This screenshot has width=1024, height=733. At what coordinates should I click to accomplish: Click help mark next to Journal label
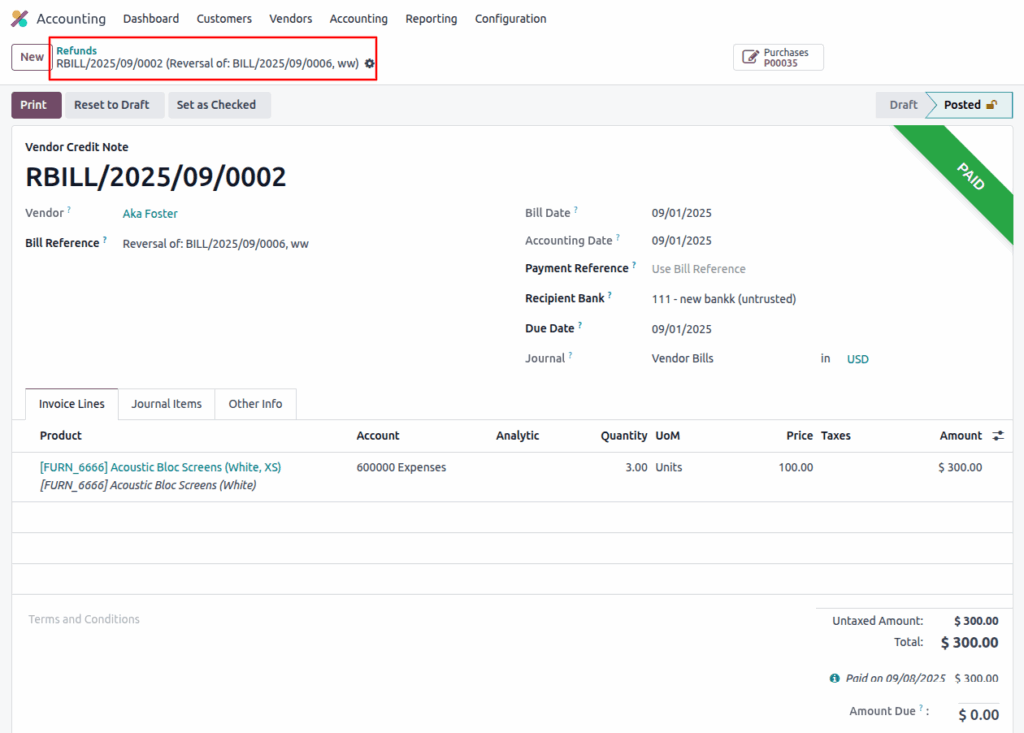point(570,355)
